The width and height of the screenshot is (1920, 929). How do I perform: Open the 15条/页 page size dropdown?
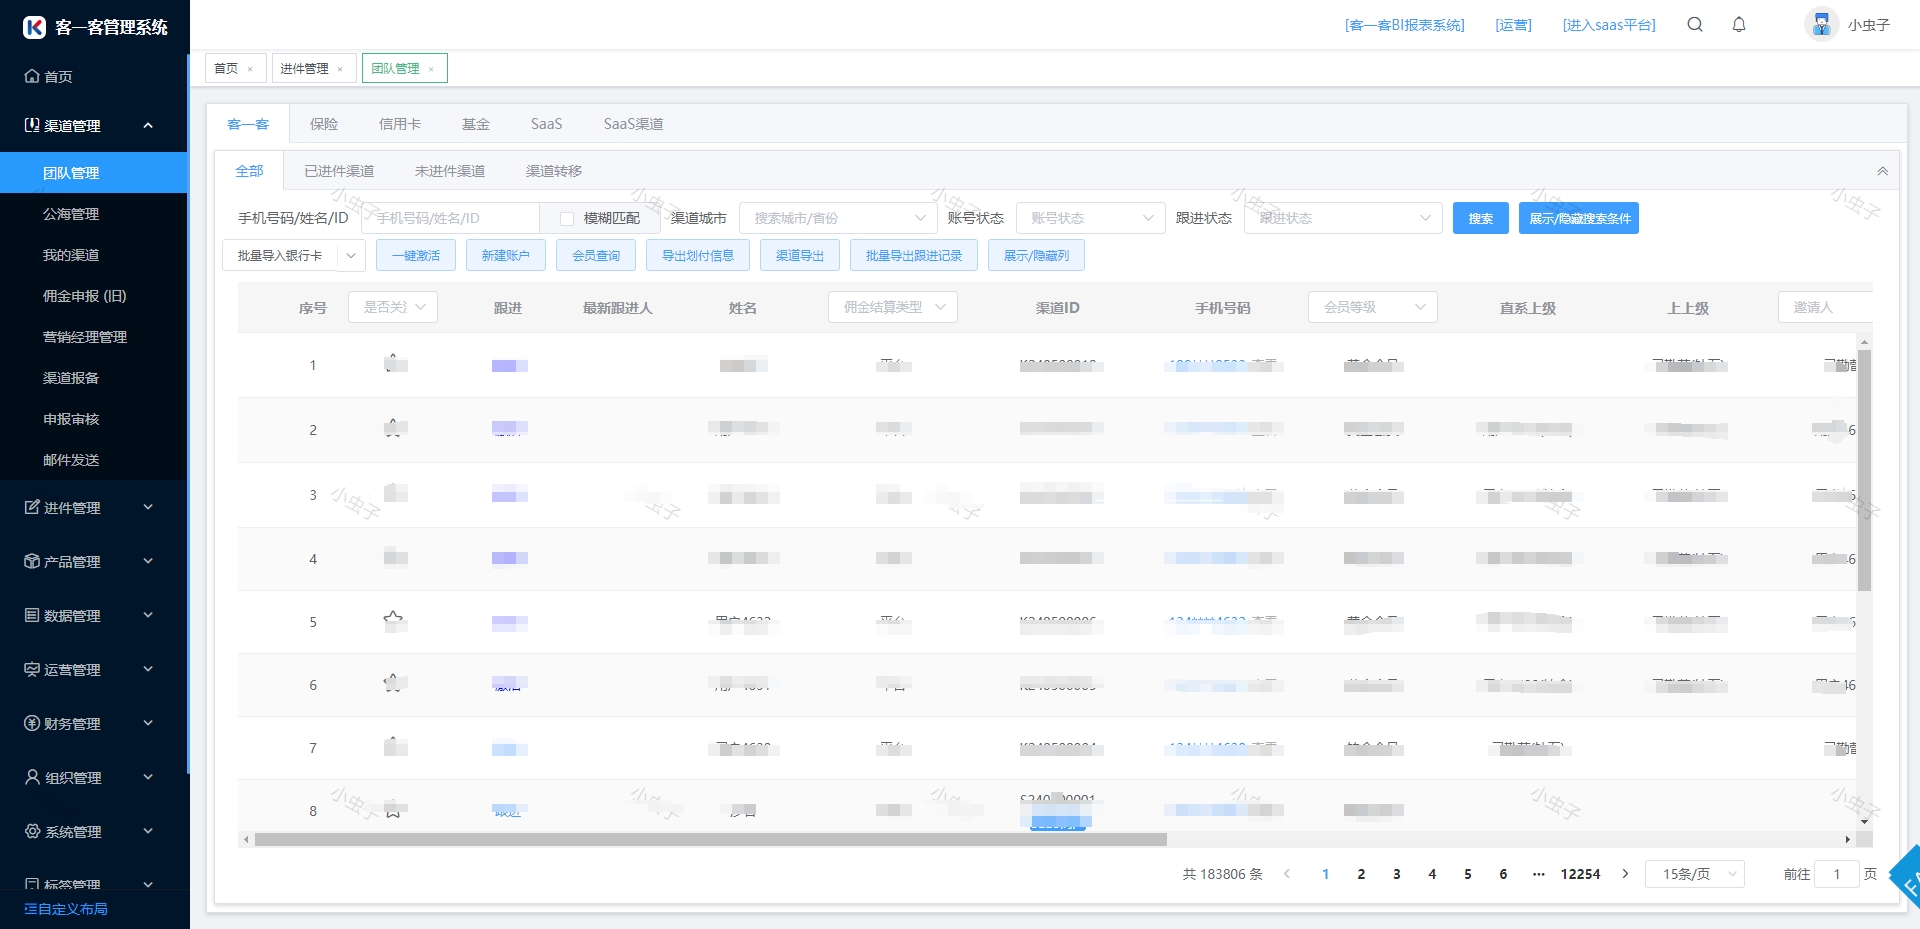click(x=1696, y=874)
